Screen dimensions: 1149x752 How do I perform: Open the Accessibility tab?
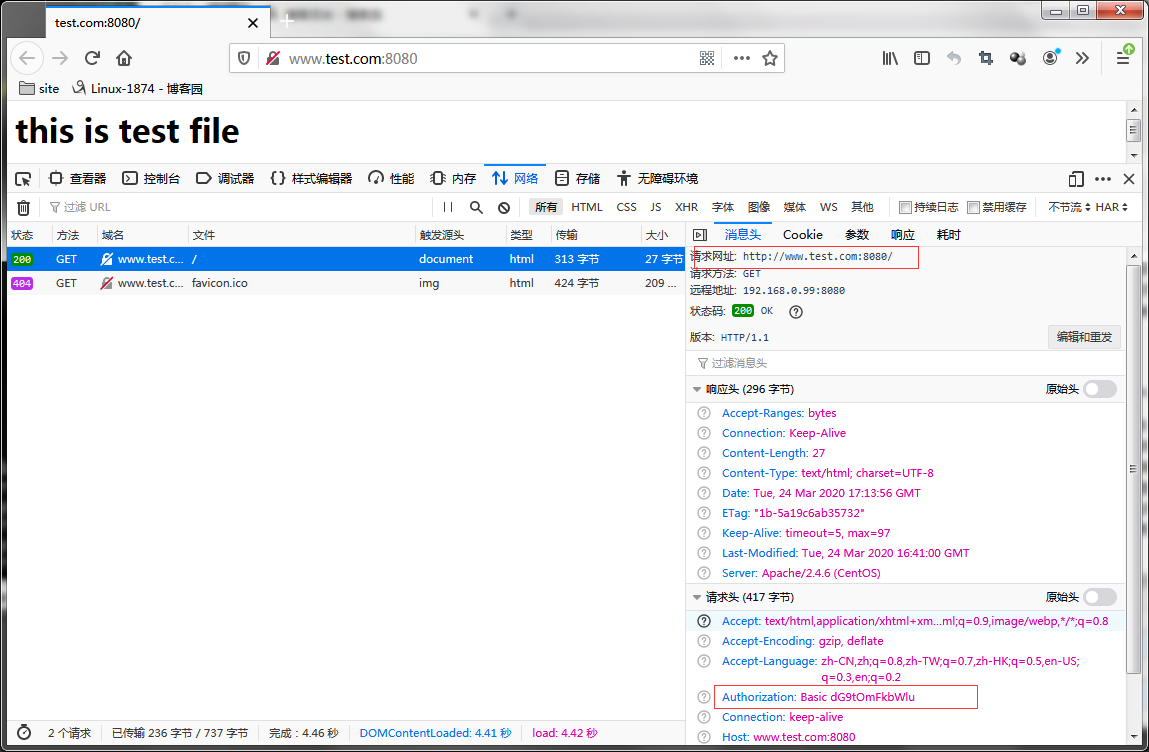click(x=657, y=179)
